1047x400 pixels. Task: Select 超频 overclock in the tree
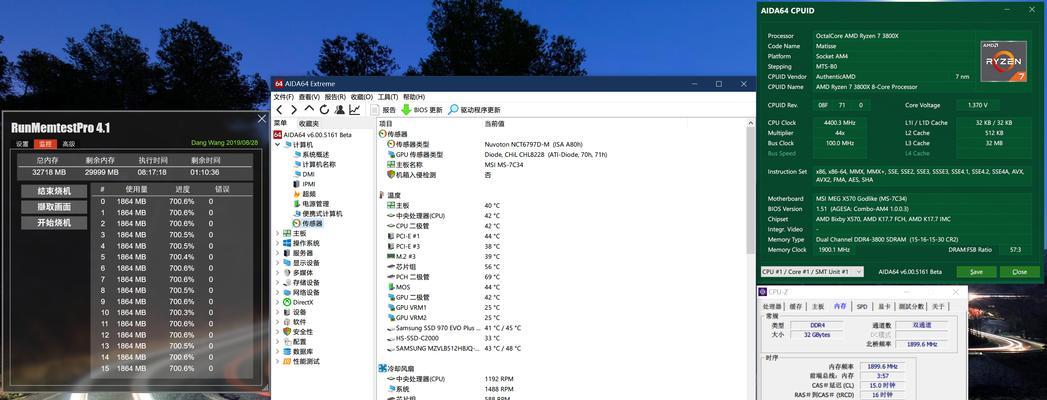click(x=304, y=194)
